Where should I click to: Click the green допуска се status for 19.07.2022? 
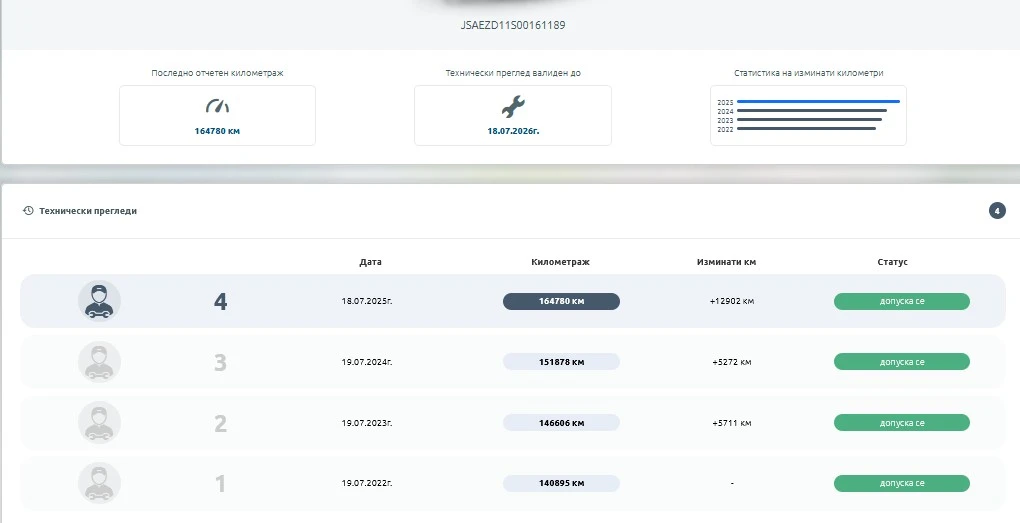(x=901, y=483)
